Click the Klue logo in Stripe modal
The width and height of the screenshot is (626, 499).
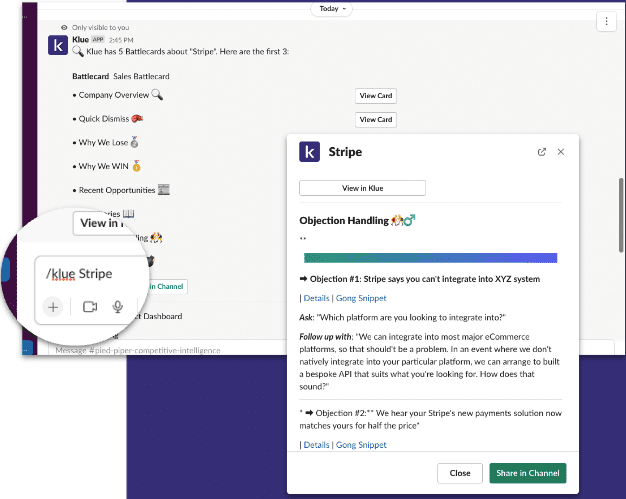pos(310,152)
